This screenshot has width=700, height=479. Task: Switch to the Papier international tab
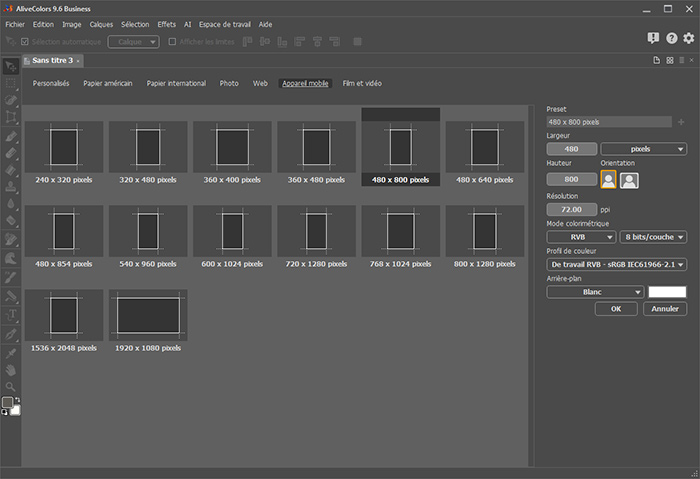[x=176, y=83]
